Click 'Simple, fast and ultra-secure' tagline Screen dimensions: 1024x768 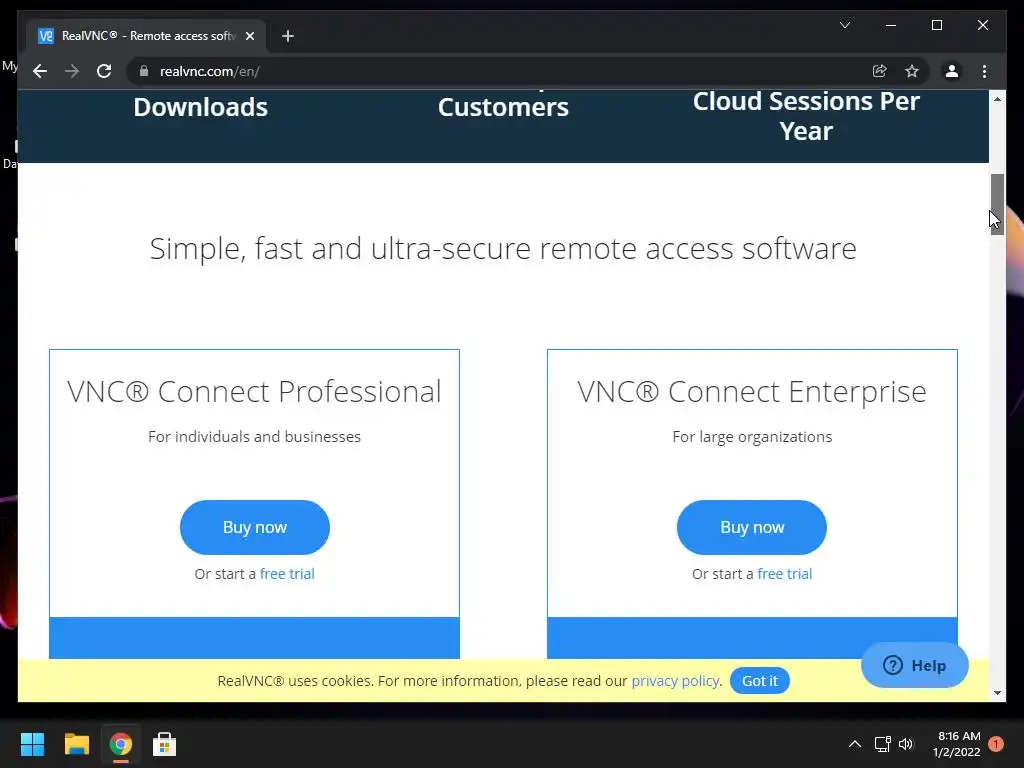tap(503, 248)
